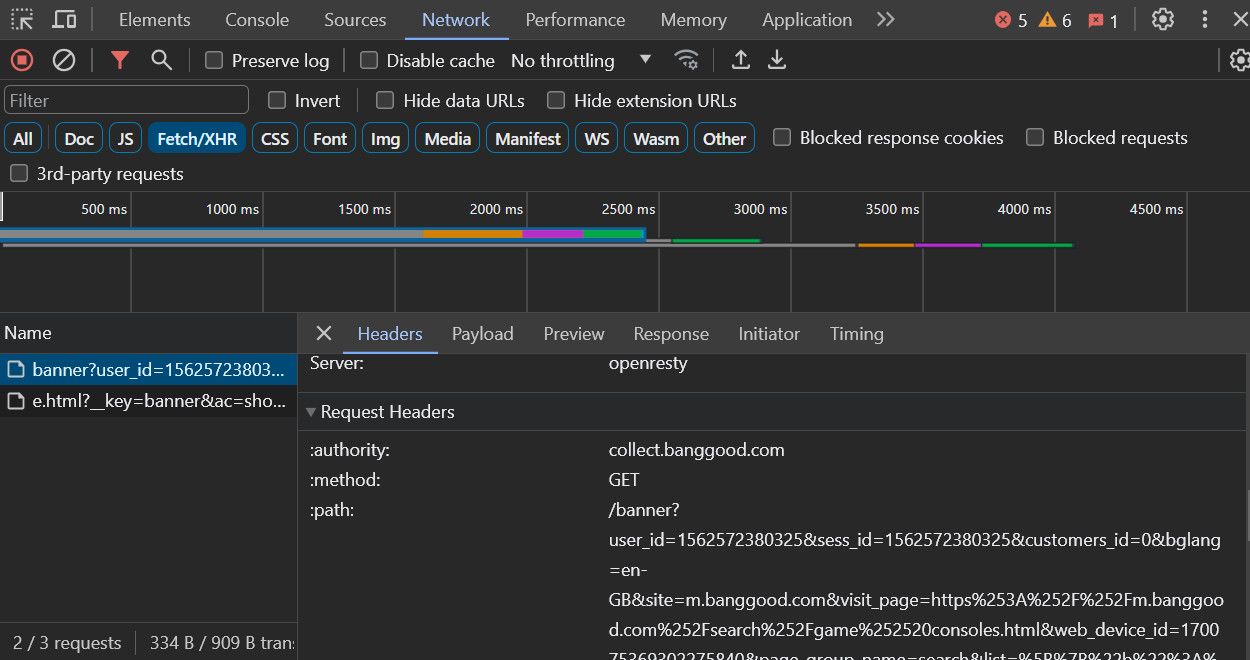Image resolution: width=1250 pixels, height=660 pixels.
Task: Open DevTools settings gear icon
Action: pyautogui.click(x=1162, y=19)
